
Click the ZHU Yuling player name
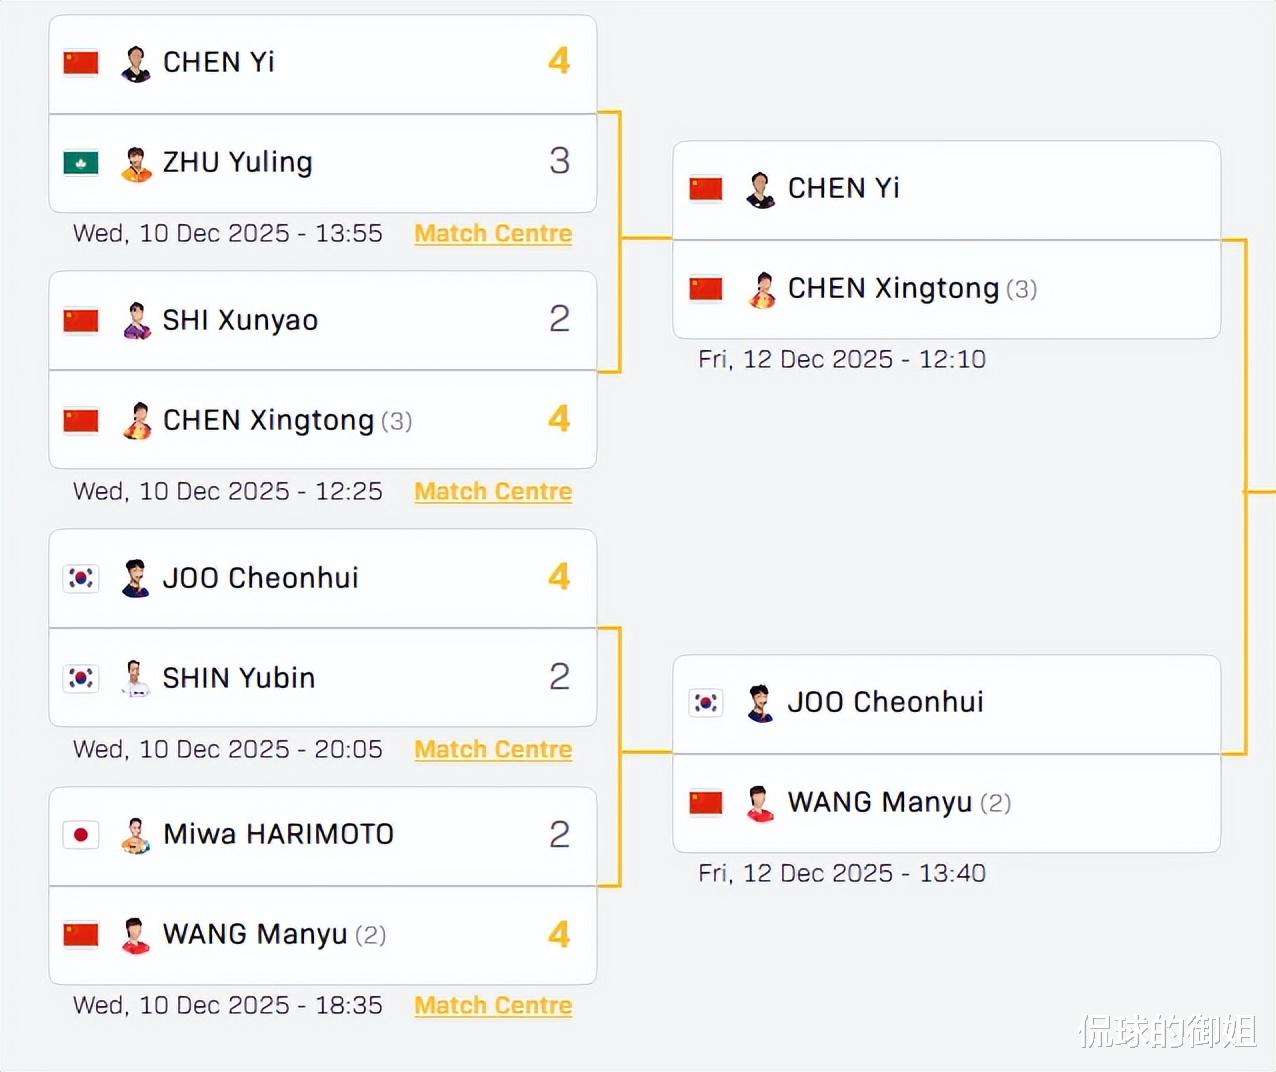click(238, 162)
